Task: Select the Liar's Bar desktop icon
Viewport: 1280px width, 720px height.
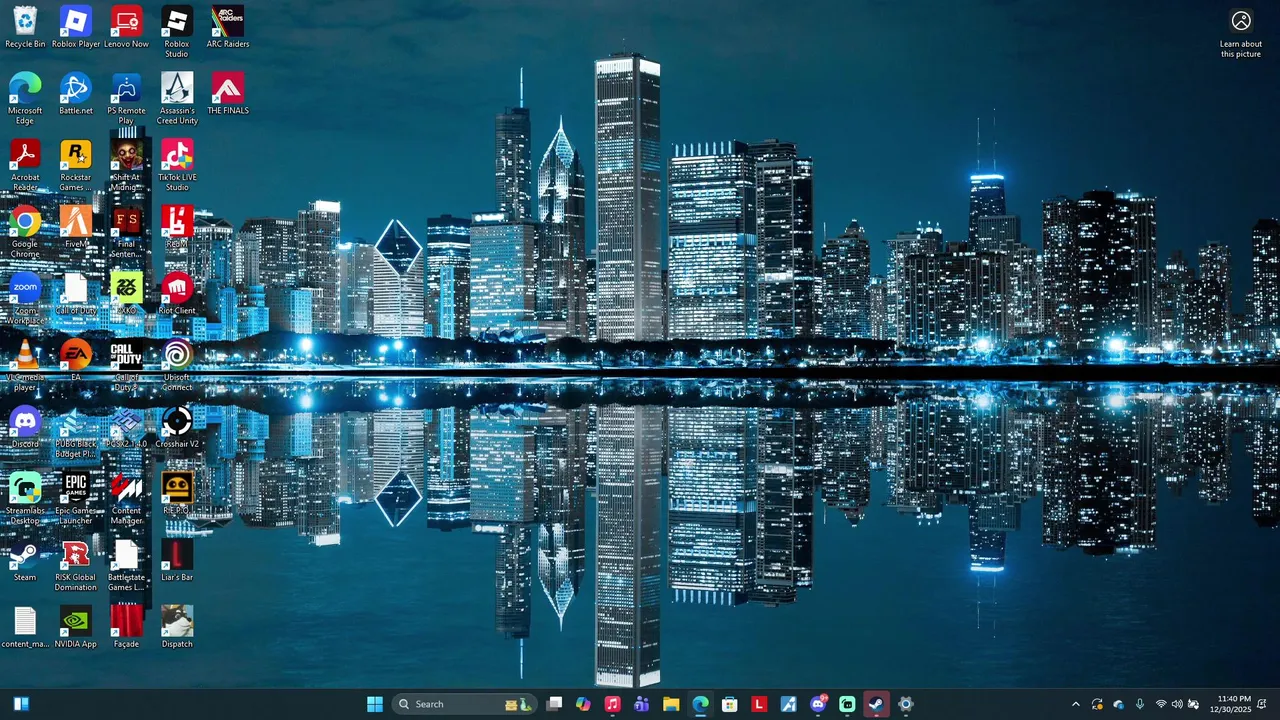Action: 177,561
